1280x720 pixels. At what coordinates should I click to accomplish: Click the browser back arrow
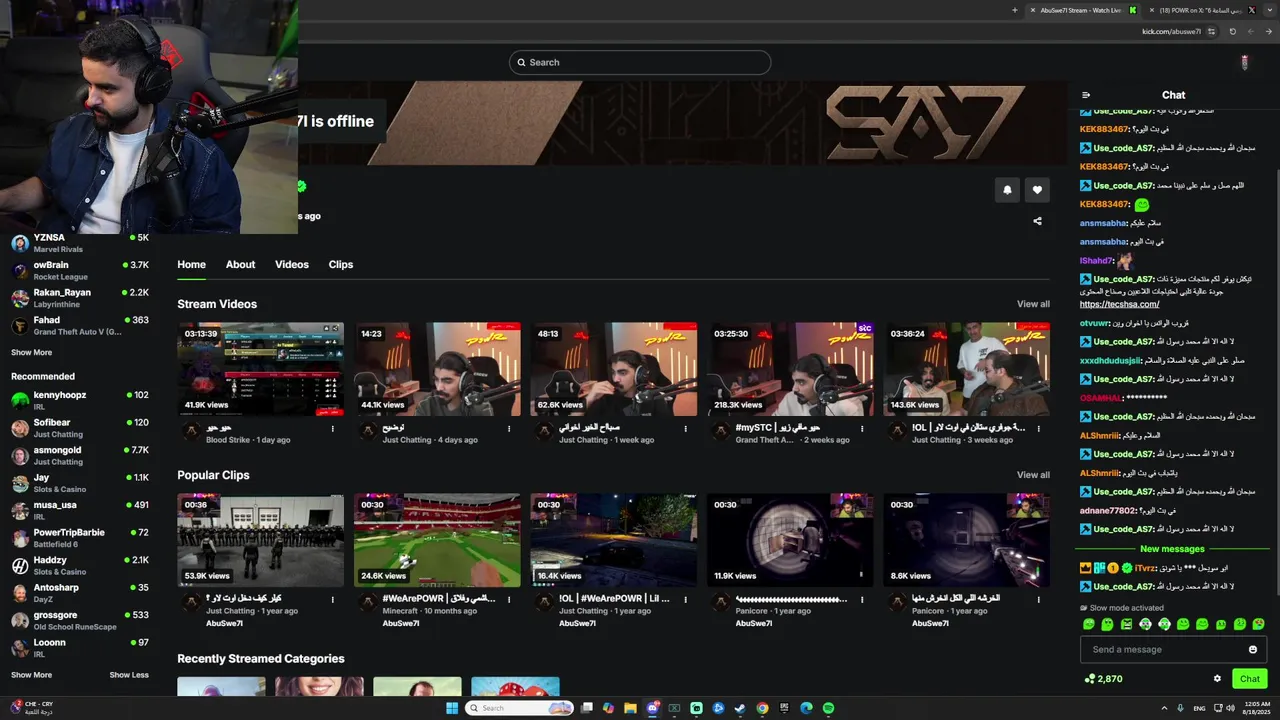[x=1268, y=31]
